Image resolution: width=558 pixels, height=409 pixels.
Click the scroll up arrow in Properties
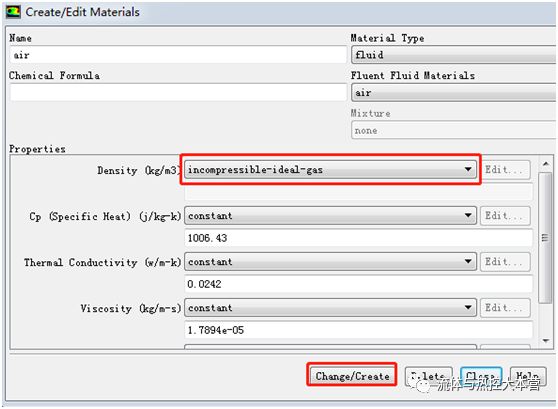tap(546, 164)
